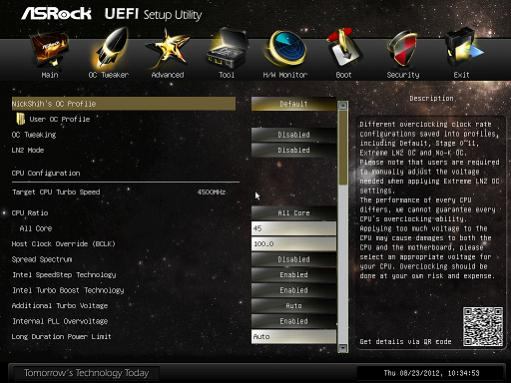Select the Spread Spectrum label
This screenshot has height=383, width=511.
point(42,259)
